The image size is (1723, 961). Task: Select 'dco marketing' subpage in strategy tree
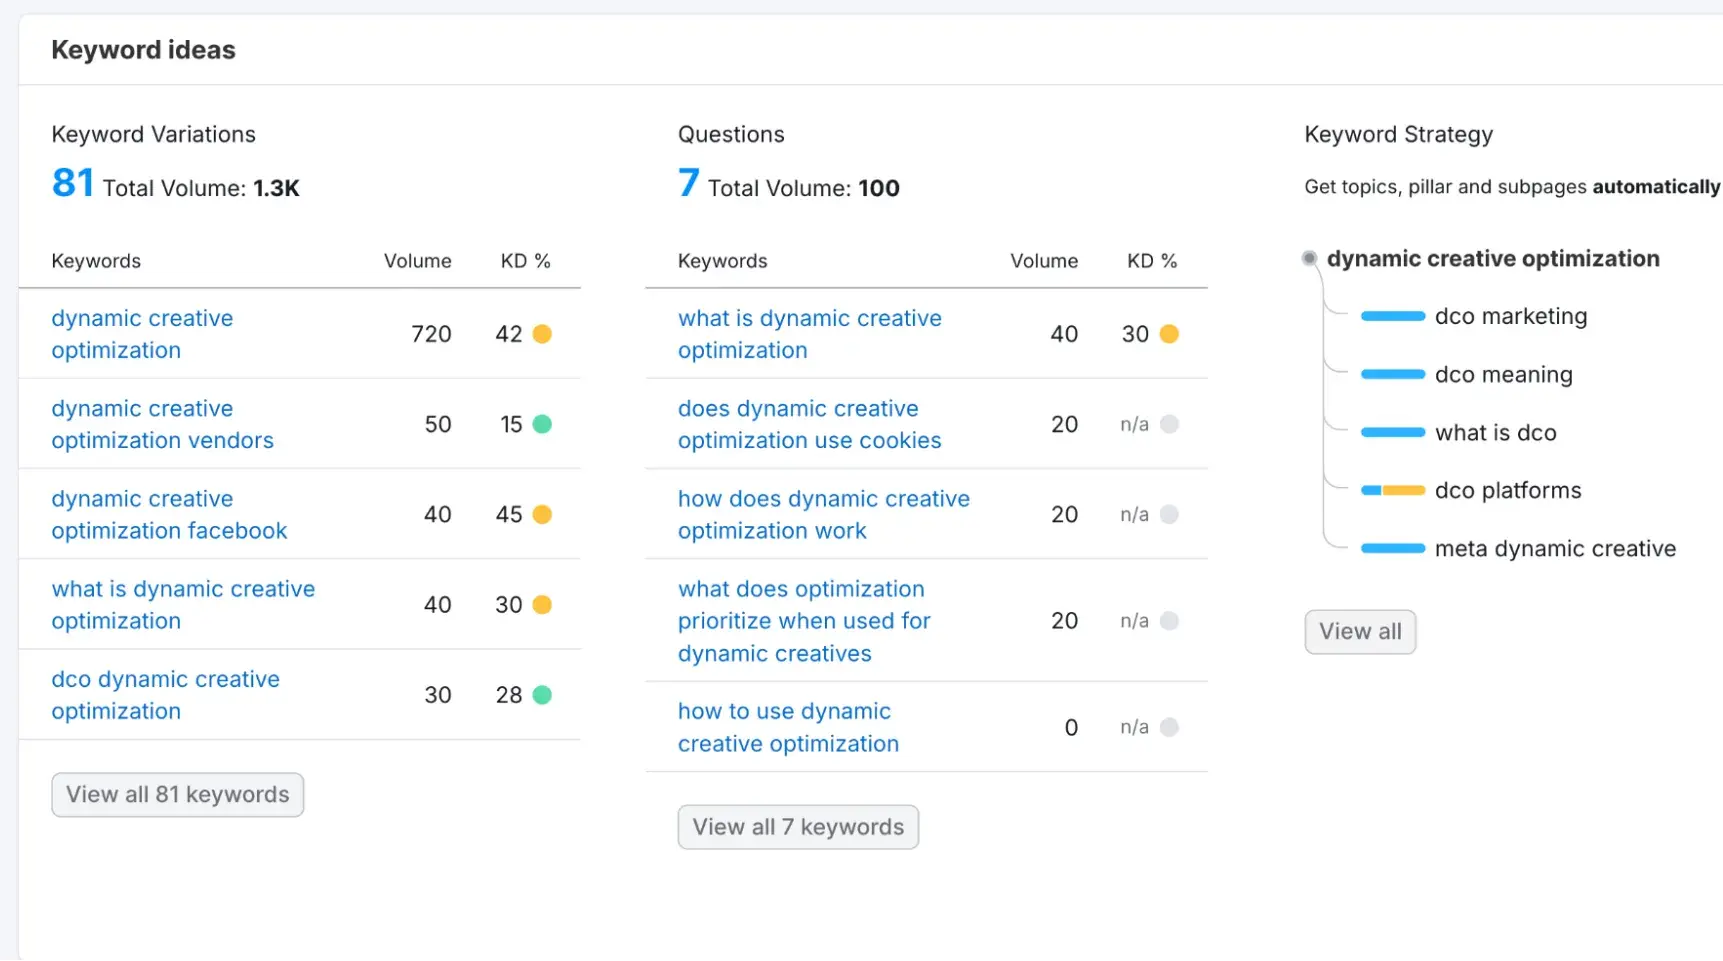[1510, 316]
